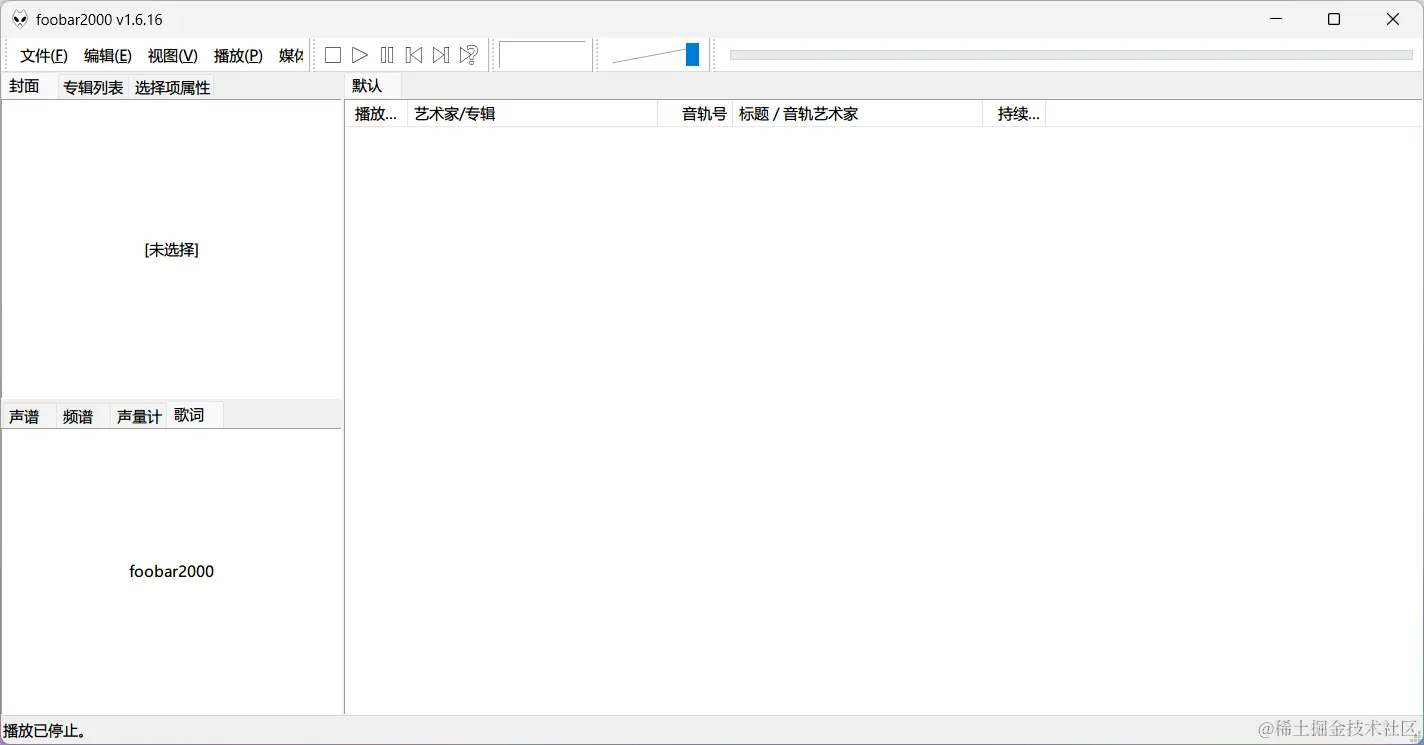Open the 文件 menu
The height and width of the screenshot is (745, 1424).
pyautogui.click(x=43, y=56)
